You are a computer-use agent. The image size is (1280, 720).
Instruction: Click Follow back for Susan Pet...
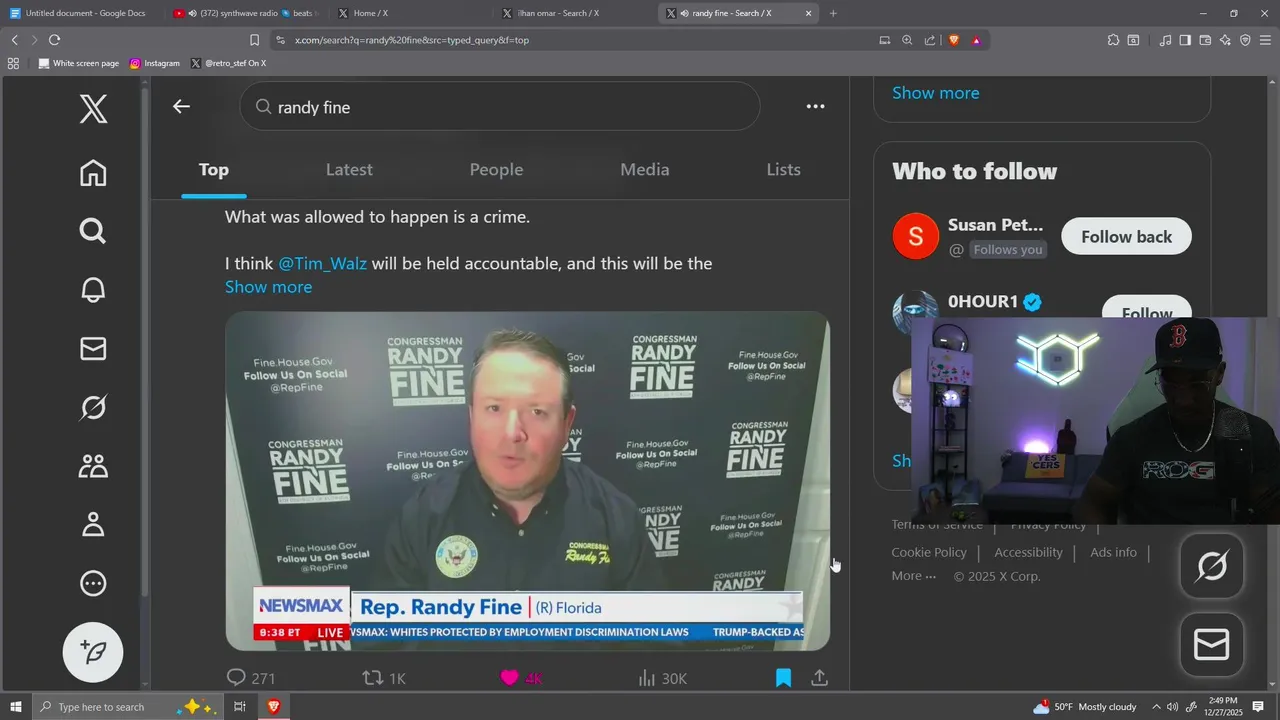point(1126,237)
